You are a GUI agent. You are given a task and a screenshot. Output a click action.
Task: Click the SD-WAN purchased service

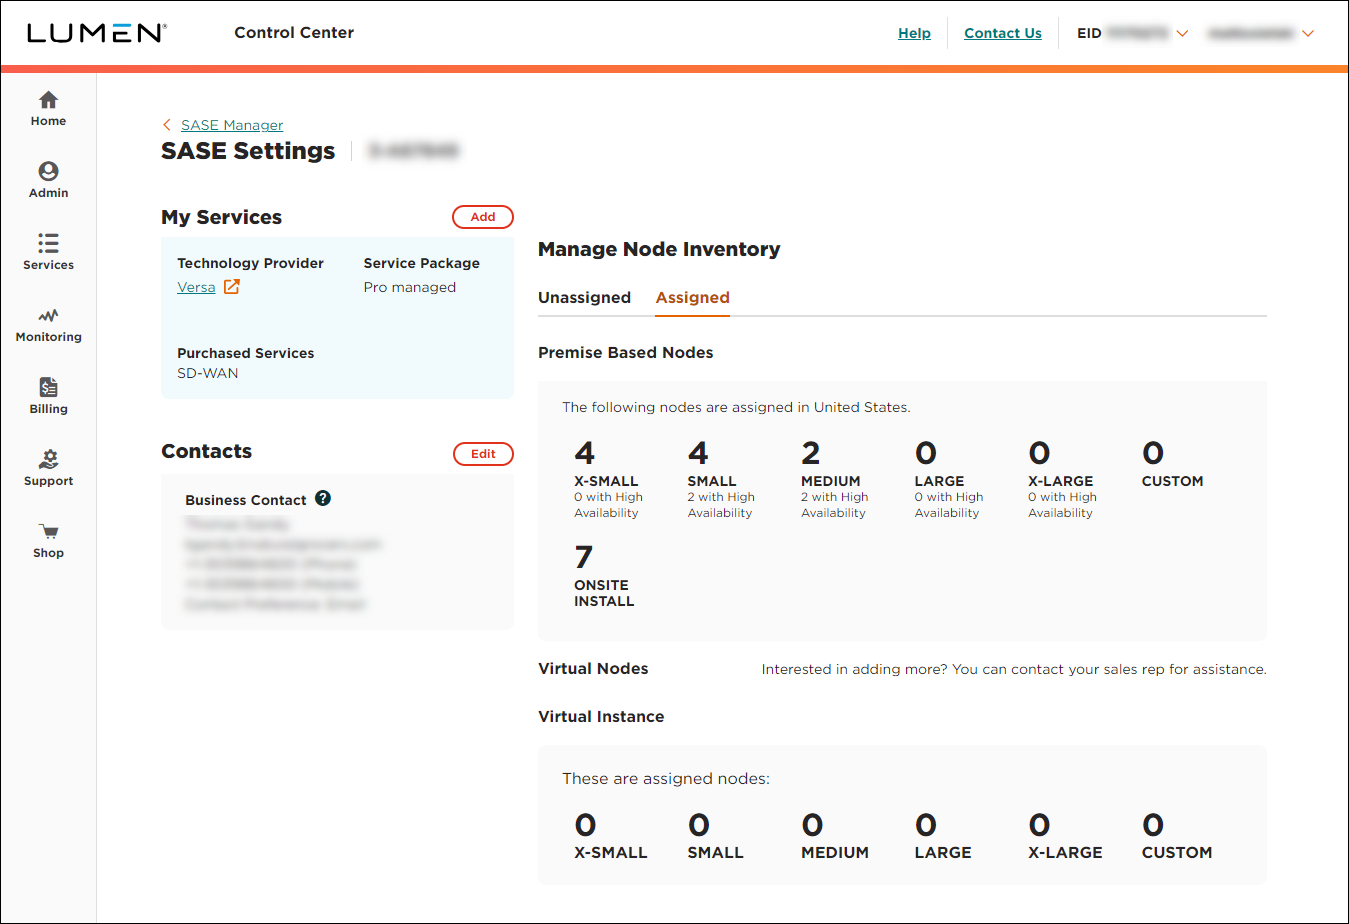208,373
